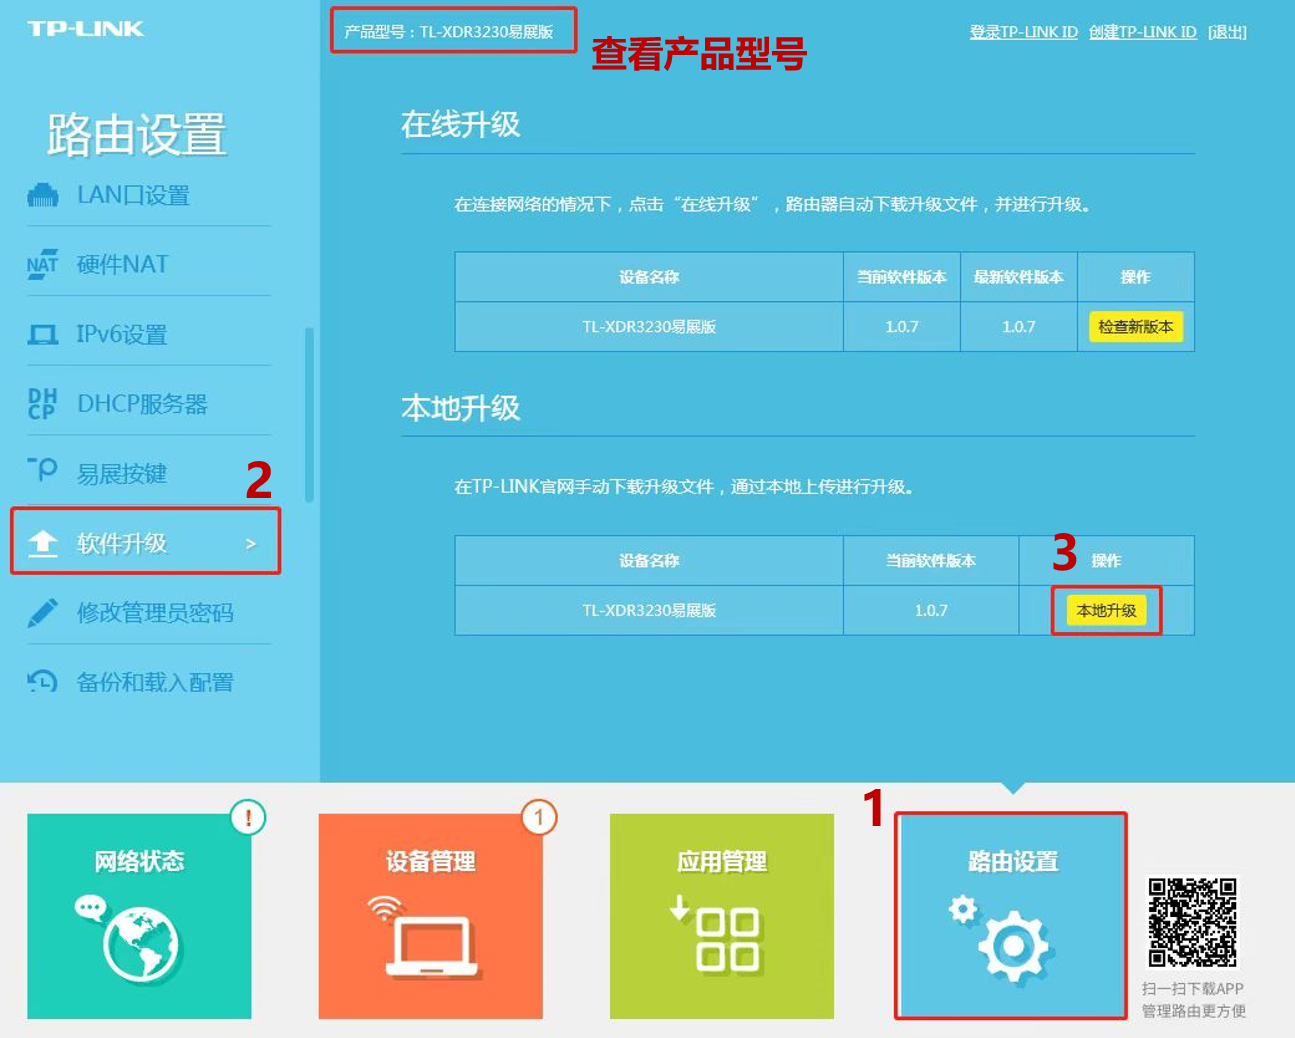This screenshot has width=1295, height=1038.
Task: Switch to the 路由设置 tab label
Action: click(1013, 861)
